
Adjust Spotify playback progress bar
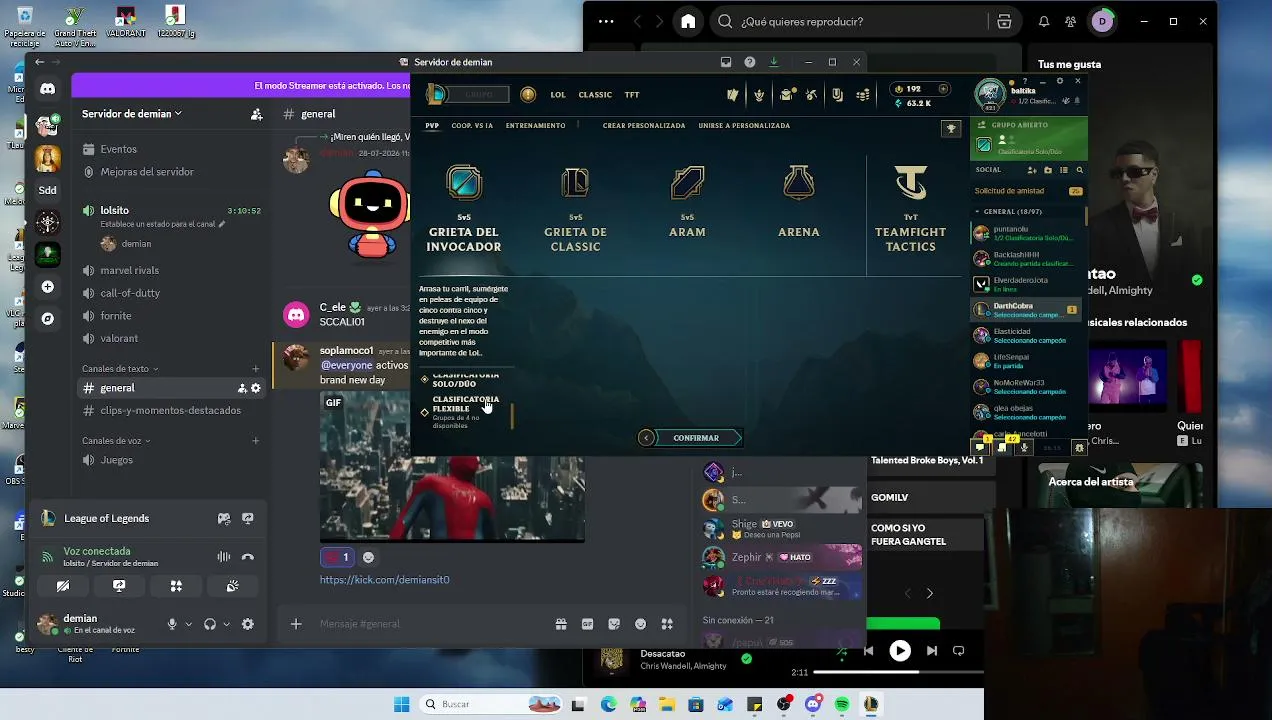coord(897,672)
